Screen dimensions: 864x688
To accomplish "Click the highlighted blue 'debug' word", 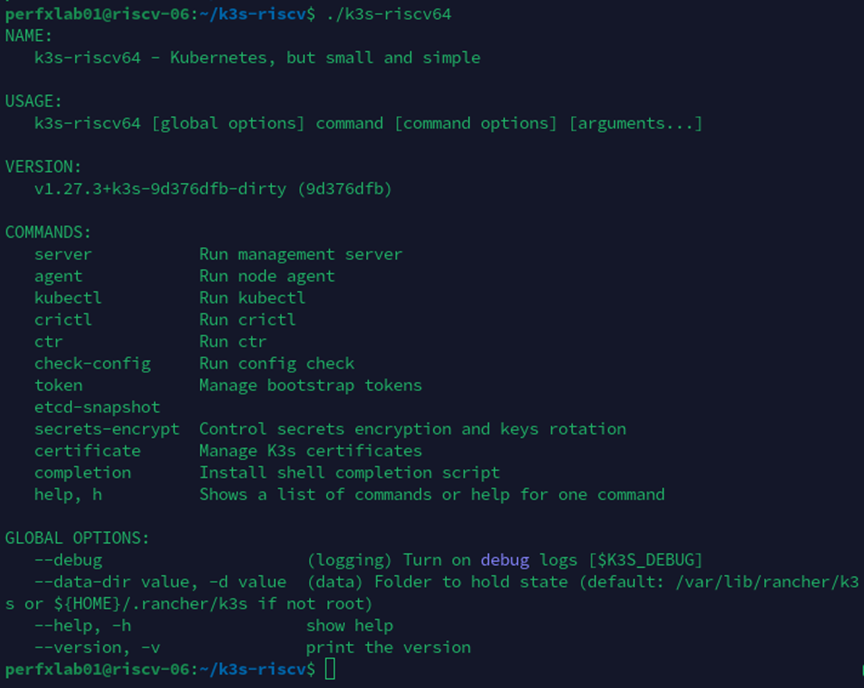I will 504,560.
